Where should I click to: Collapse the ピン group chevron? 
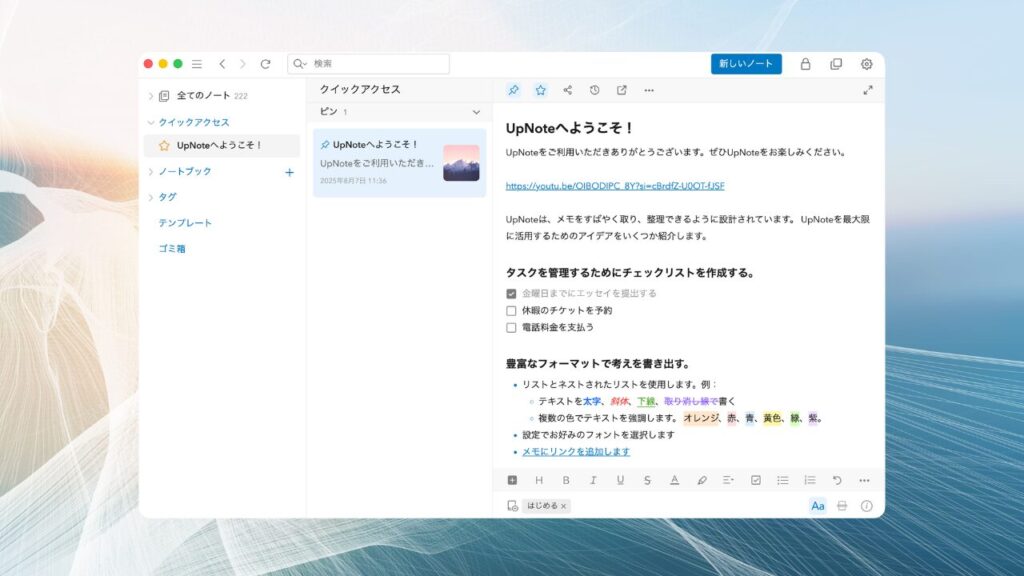click(x=476, y=112)
